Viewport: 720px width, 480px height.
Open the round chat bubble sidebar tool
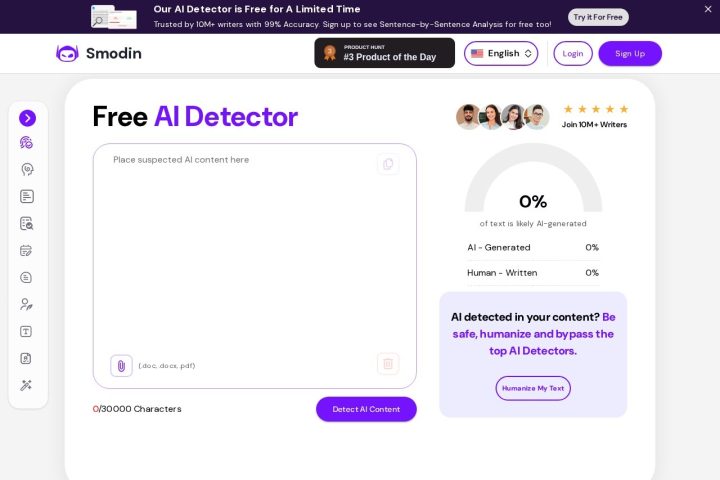click(26, 277)
